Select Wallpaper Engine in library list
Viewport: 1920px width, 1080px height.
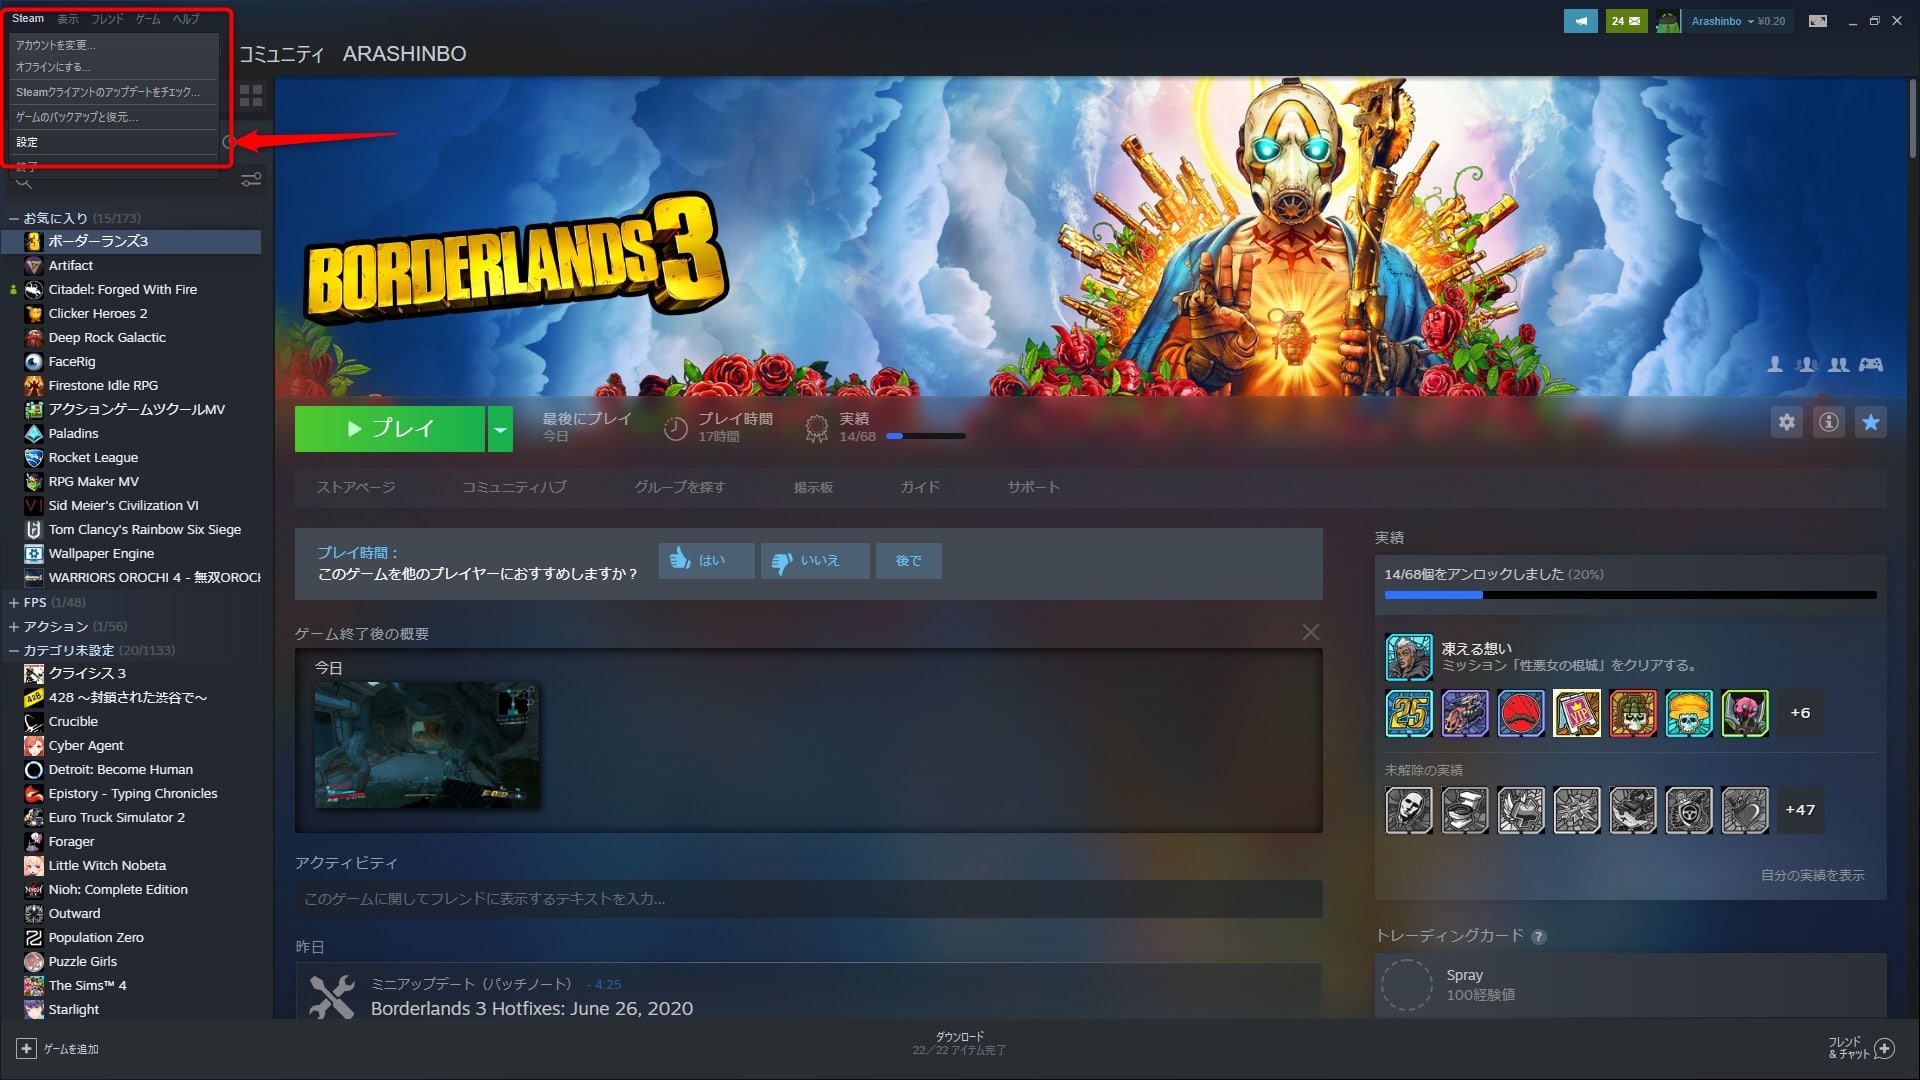point(101,553)
